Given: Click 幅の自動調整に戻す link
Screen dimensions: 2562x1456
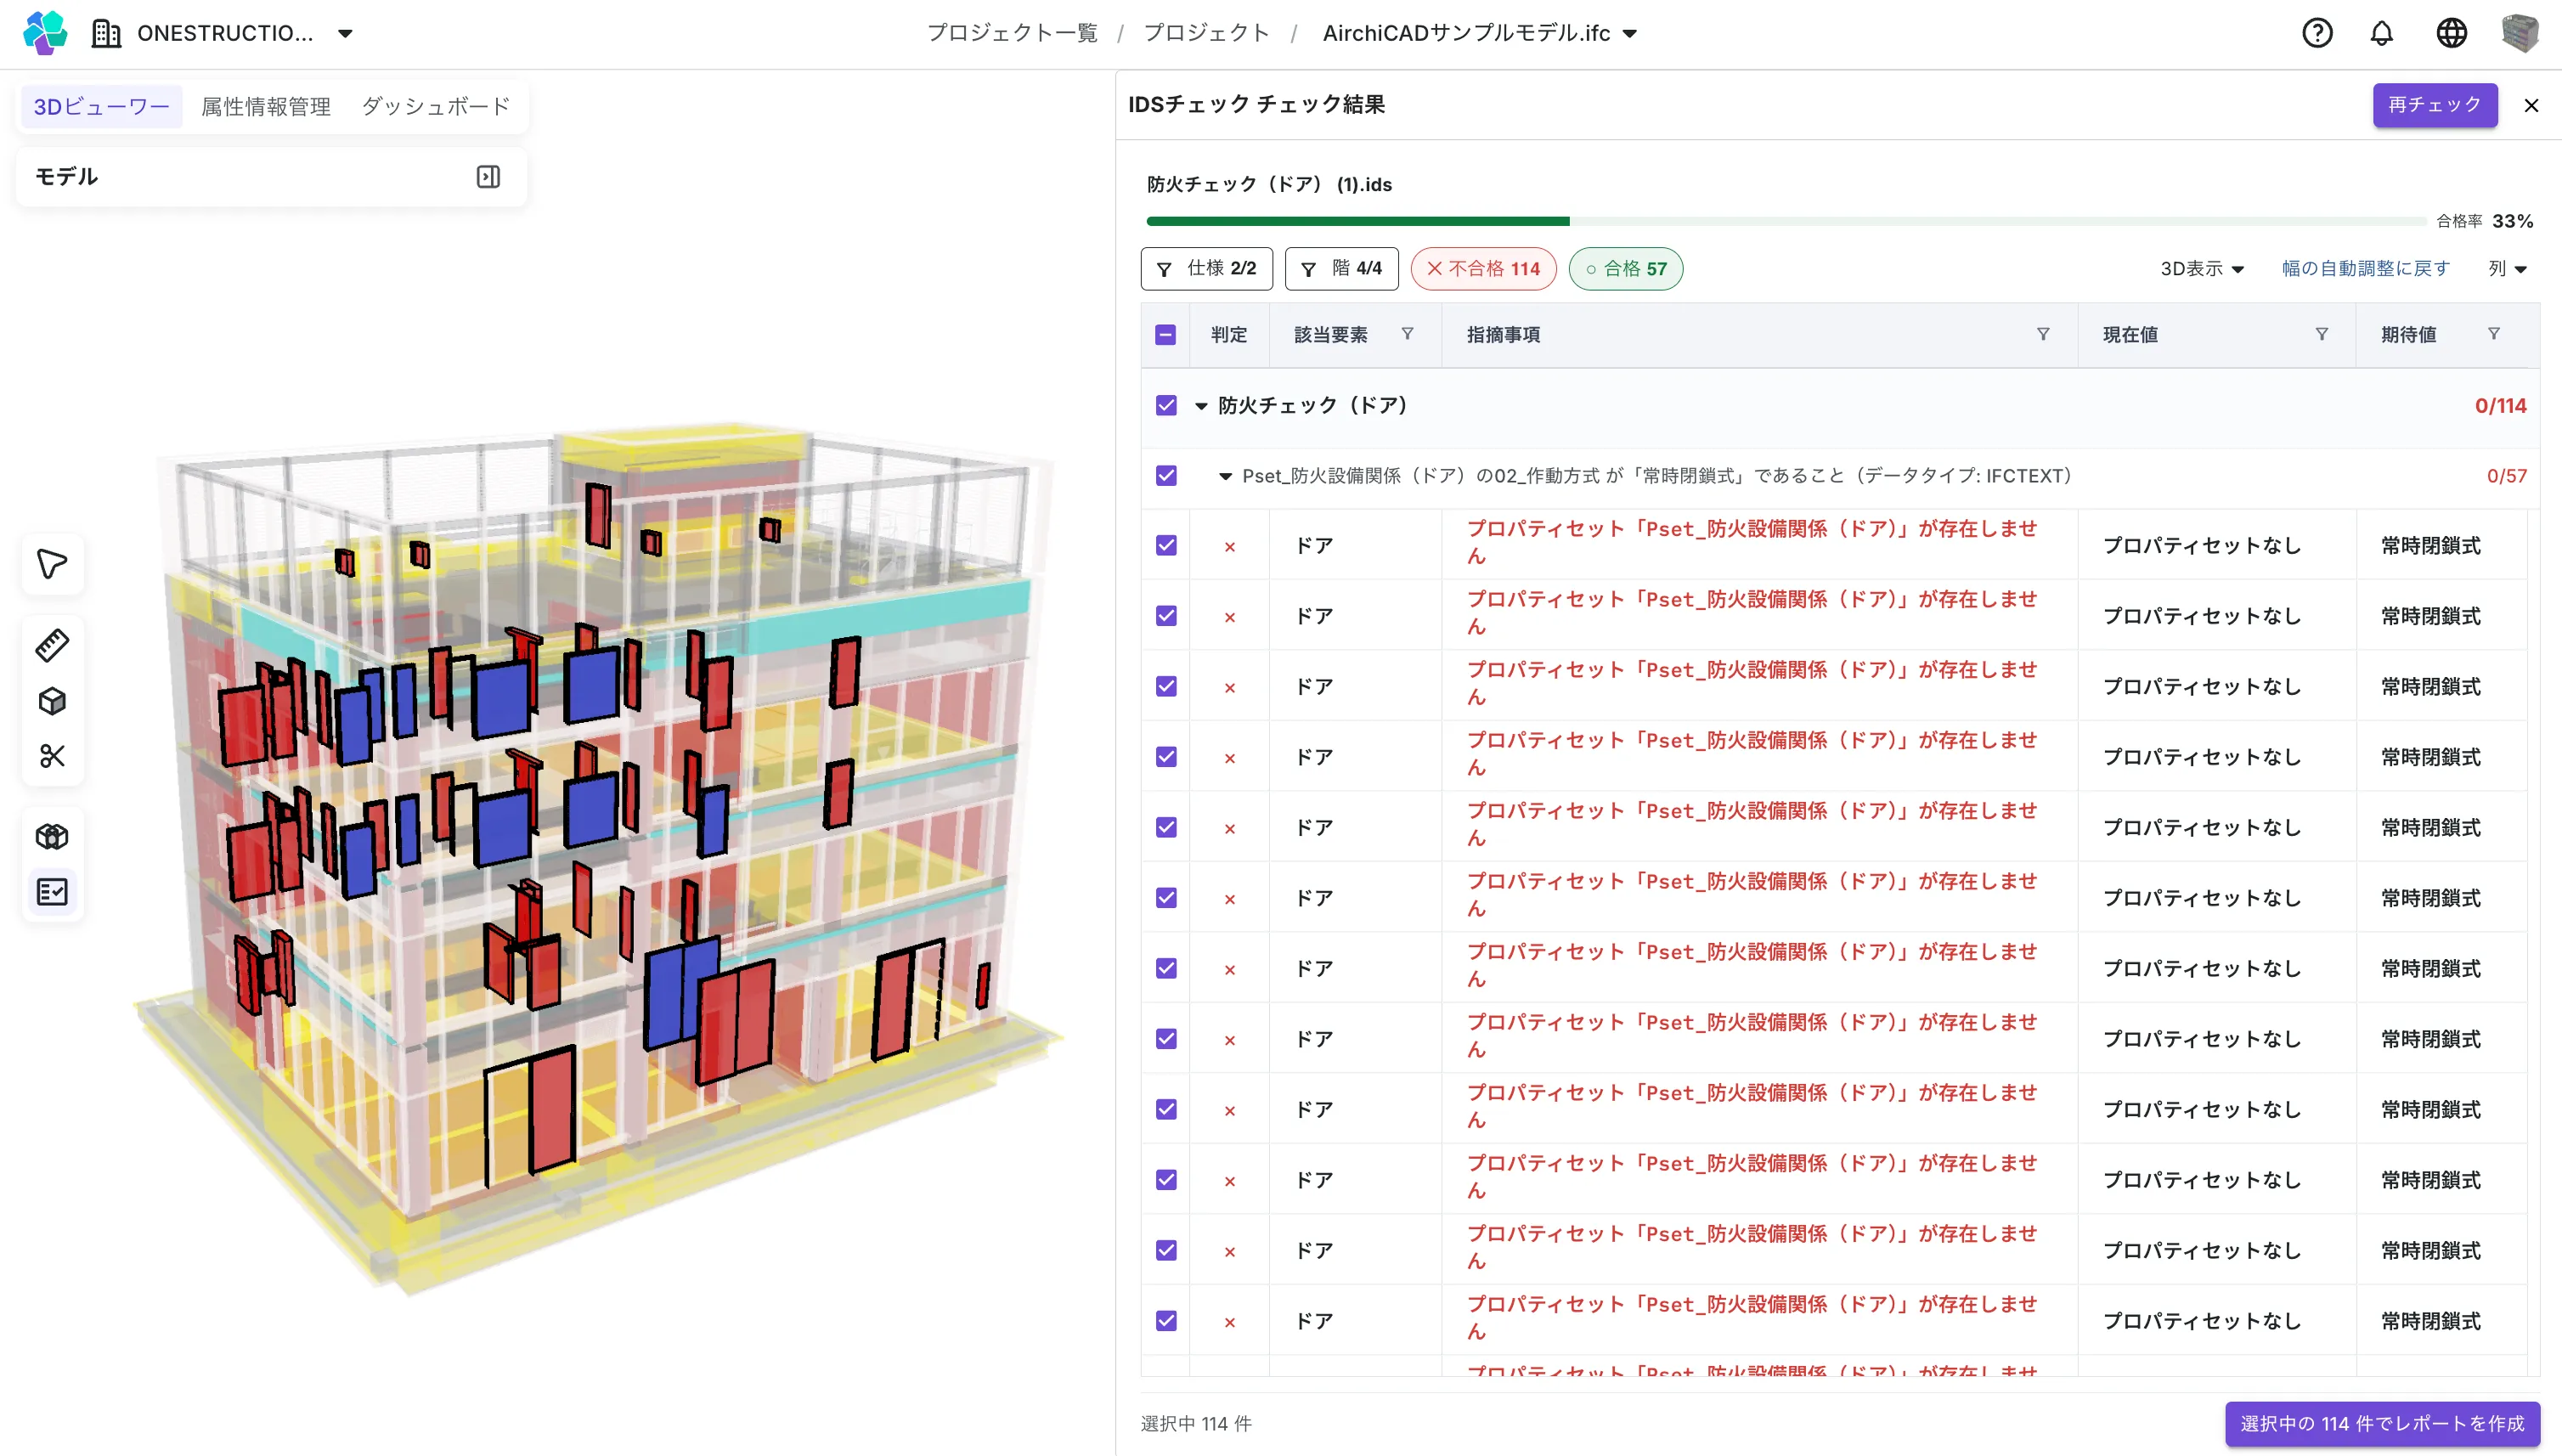Looking at the screenshot, I should point(2366,269).
